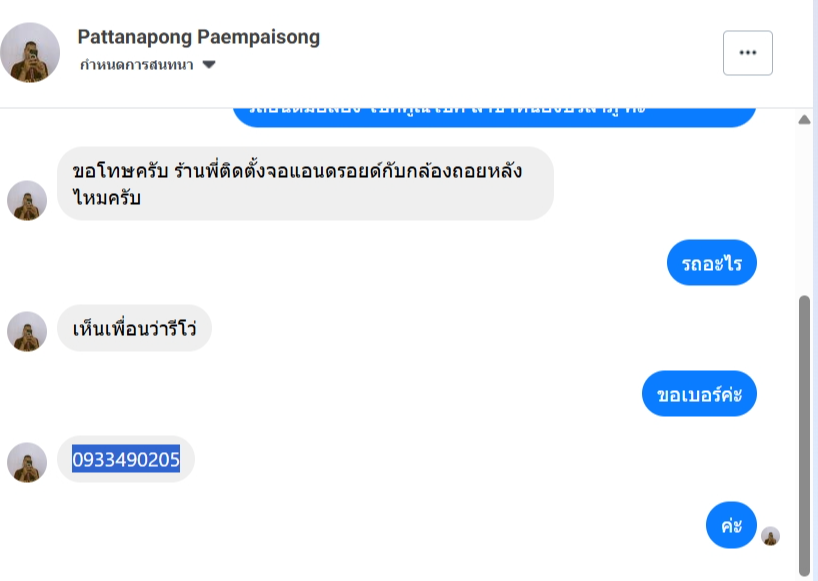Open the three-dot conversation options button

[x=748, y=53]
